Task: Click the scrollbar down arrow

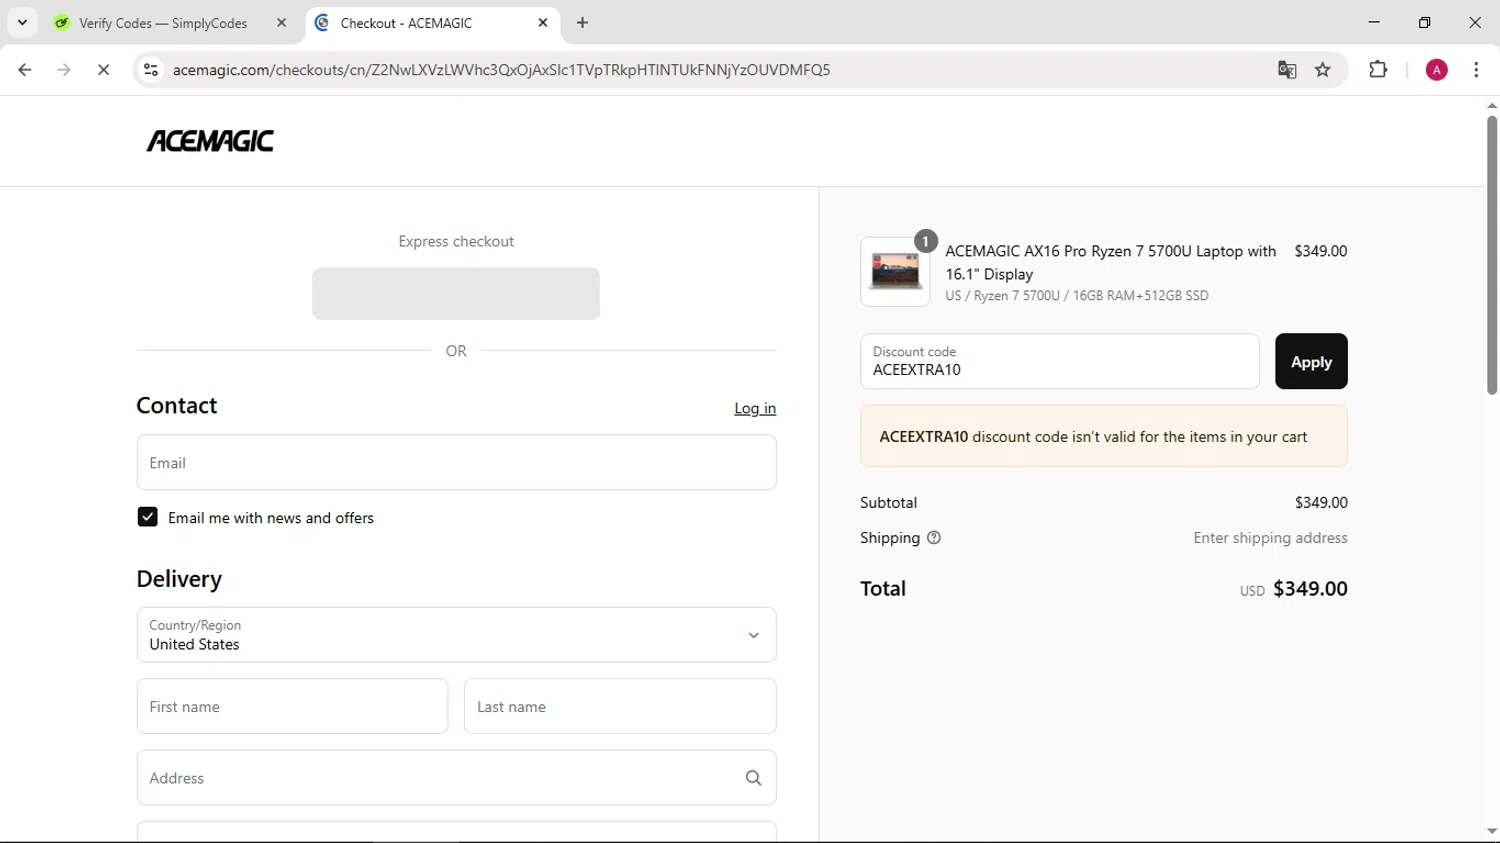Action: pyautogui.click(x=1491, y=831)
